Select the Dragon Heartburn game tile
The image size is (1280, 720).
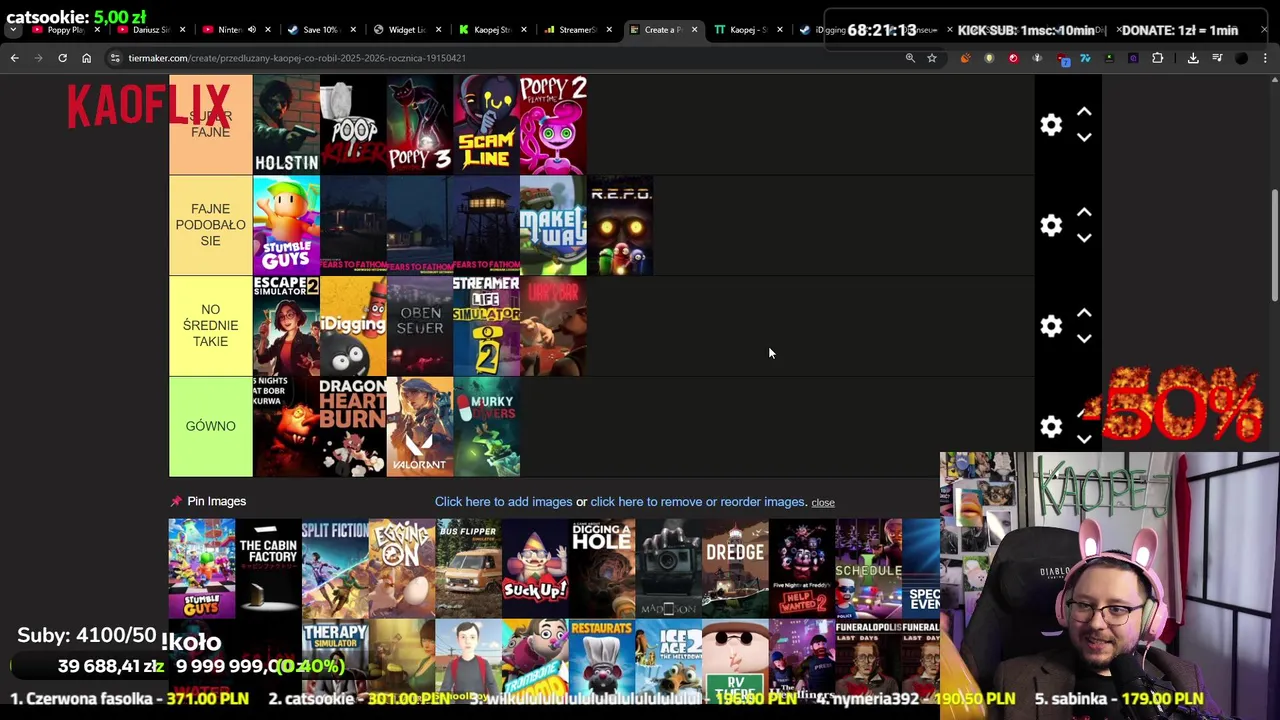pos(353,427)
